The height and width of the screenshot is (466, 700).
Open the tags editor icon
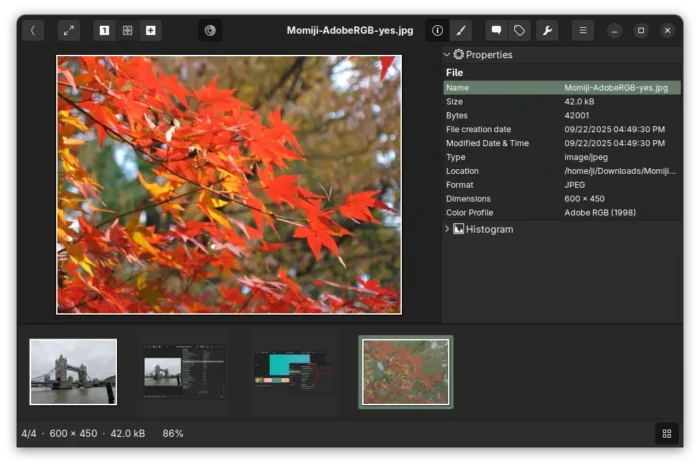pyautogui.click(x=519, y=30)
